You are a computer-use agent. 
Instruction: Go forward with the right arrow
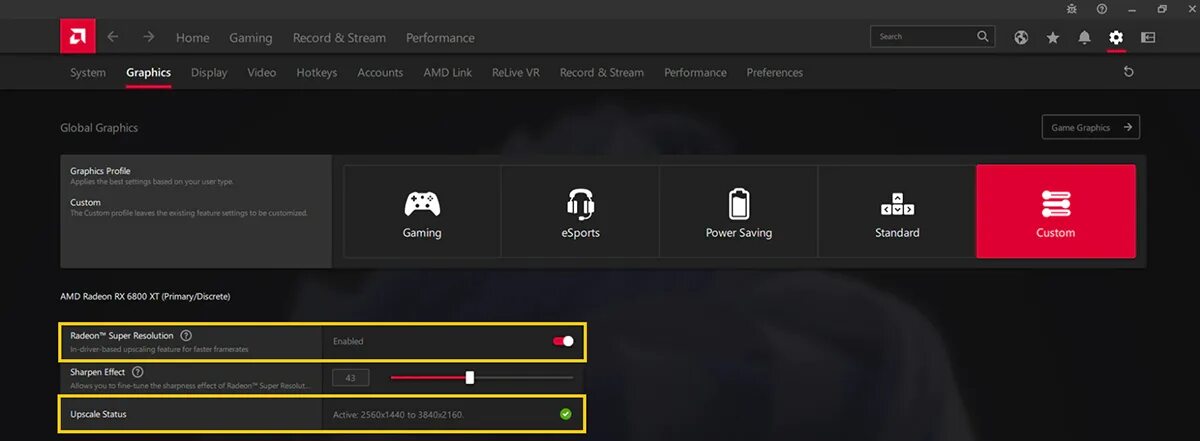pos(148,37)
